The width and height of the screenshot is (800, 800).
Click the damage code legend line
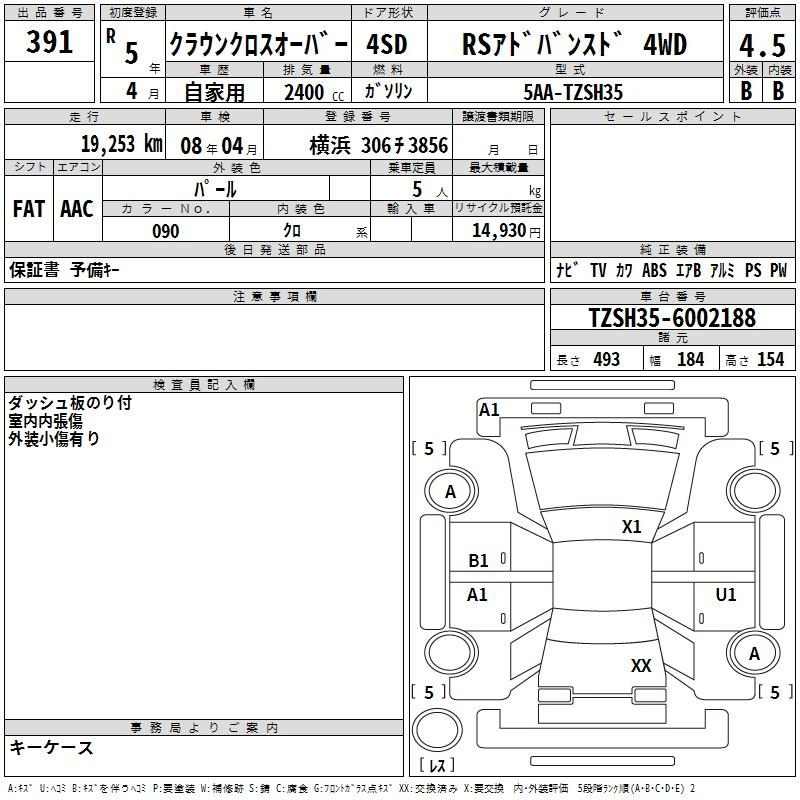(x=352, y=789)
